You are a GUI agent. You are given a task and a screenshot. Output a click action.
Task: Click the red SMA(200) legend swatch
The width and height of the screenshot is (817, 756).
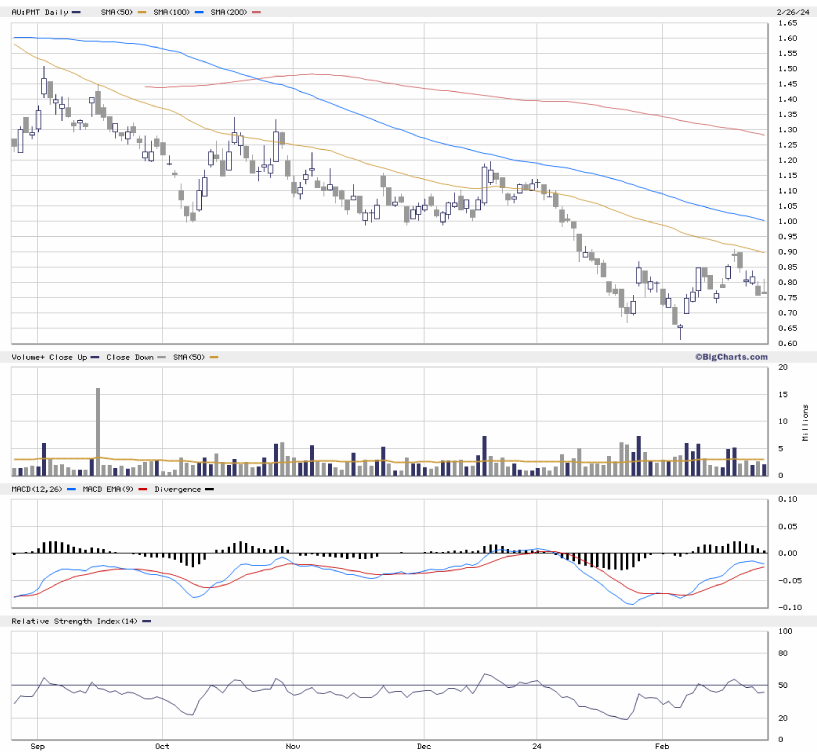(x=256, y=12)
